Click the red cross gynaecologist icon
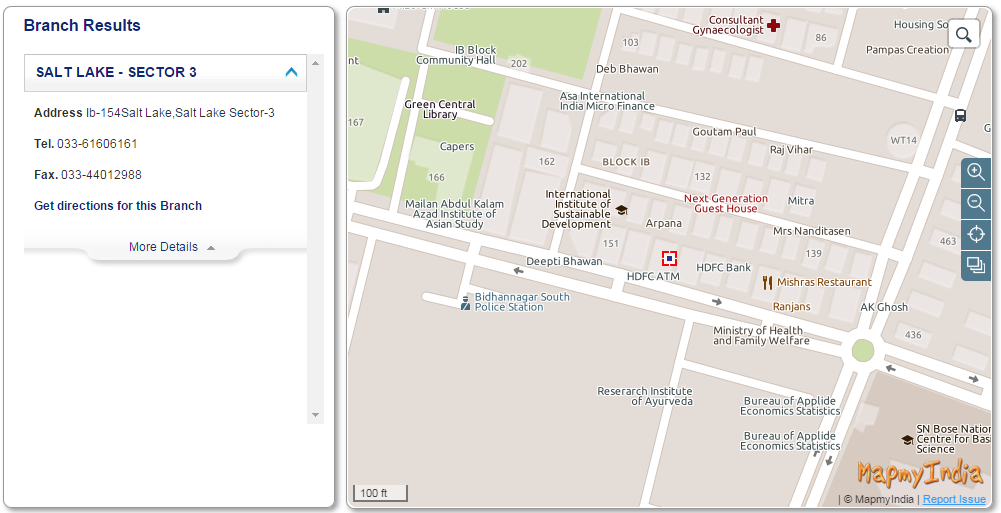This screenshot has width=1001, height=513. pyautogui.click(x=773, y=26)
